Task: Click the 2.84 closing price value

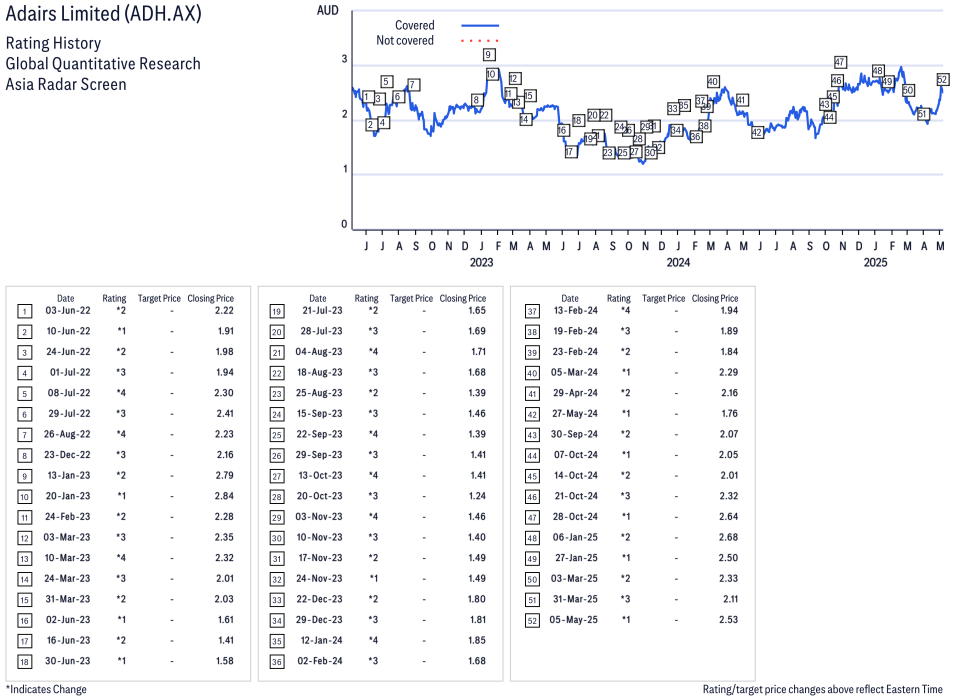Action: 224,496
